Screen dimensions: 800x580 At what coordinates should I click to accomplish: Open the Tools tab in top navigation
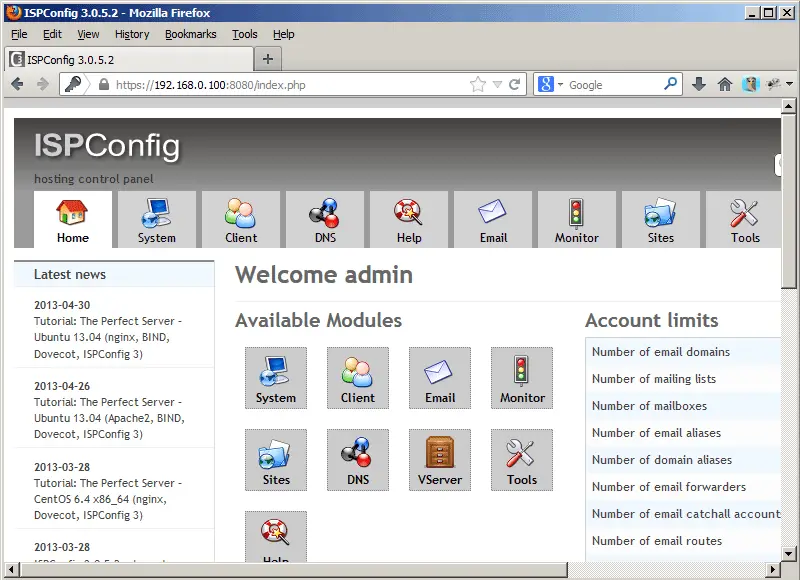744,220
